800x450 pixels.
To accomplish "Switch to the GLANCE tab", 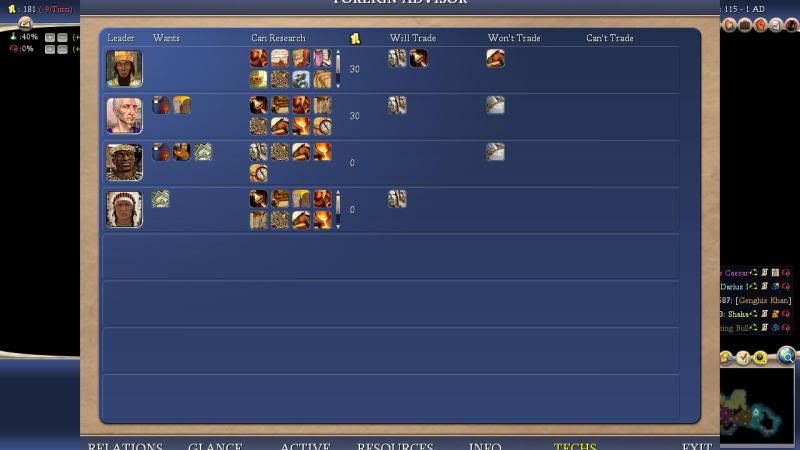I will [x=215, y=445].
